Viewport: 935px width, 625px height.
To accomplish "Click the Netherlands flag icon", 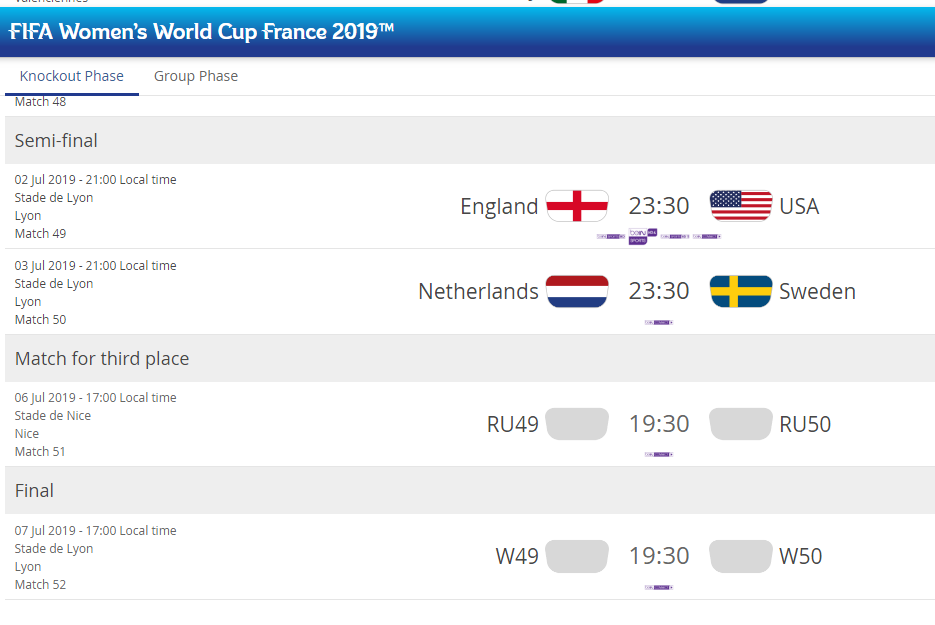I will pos(577,292).
